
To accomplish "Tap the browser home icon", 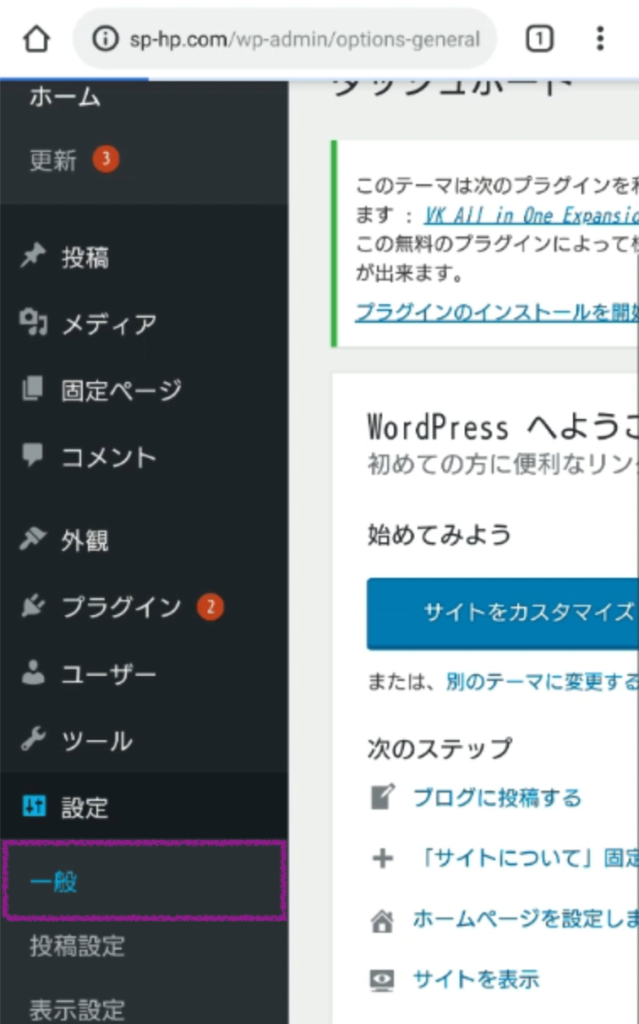I will point(36,39).
